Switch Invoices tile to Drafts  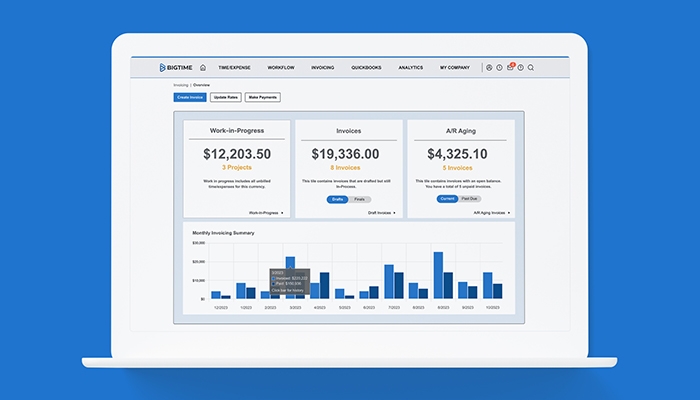338,200
